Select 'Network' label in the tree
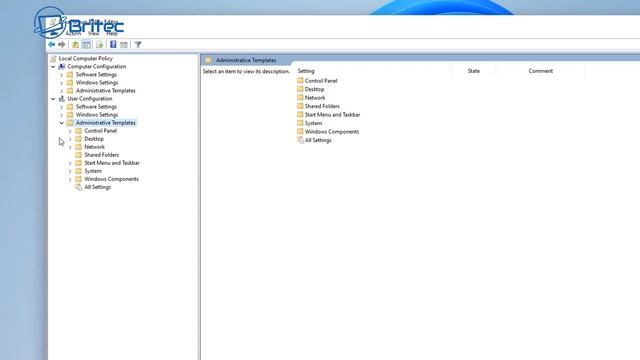 coord(94,147)
